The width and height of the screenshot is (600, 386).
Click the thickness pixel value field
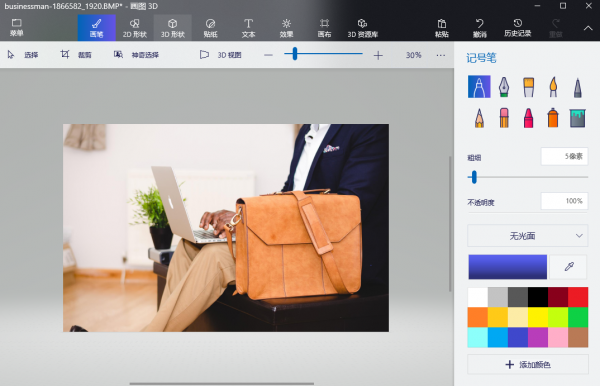(564, 156)
